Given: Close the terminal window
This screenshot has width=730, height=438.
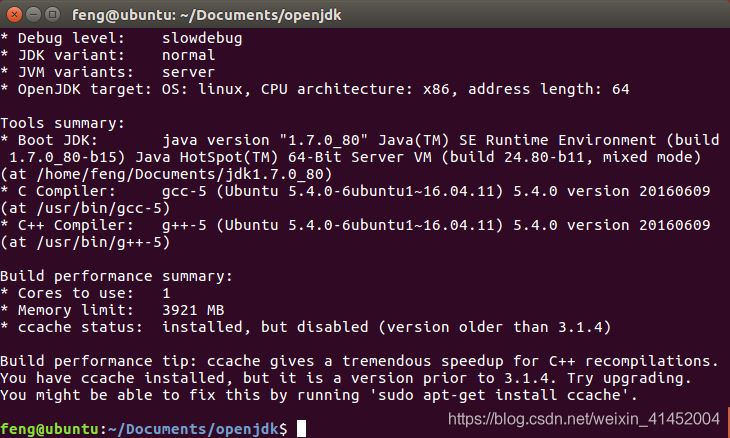Looking at the screenshot, I should [x=14, y=13].
